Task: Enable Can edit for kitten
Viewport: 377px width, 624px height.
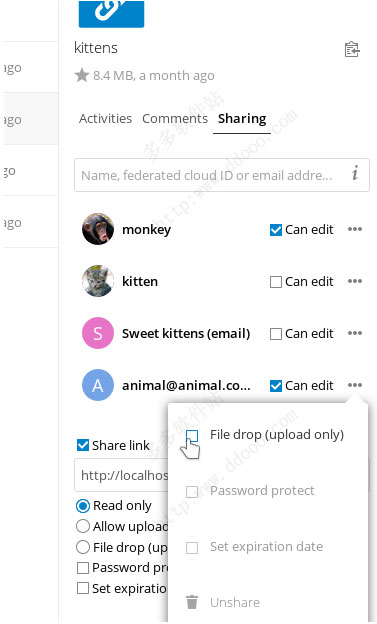Action: point(276,282)
